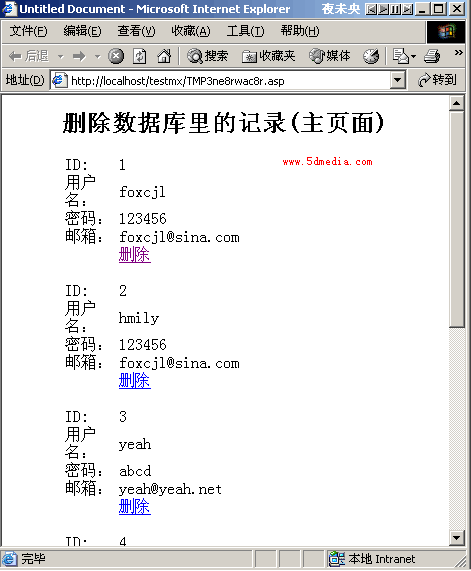Screen dimensions: 471x571
Task: Open the Media (媒体) toolbar button
Action: (330, 56)
